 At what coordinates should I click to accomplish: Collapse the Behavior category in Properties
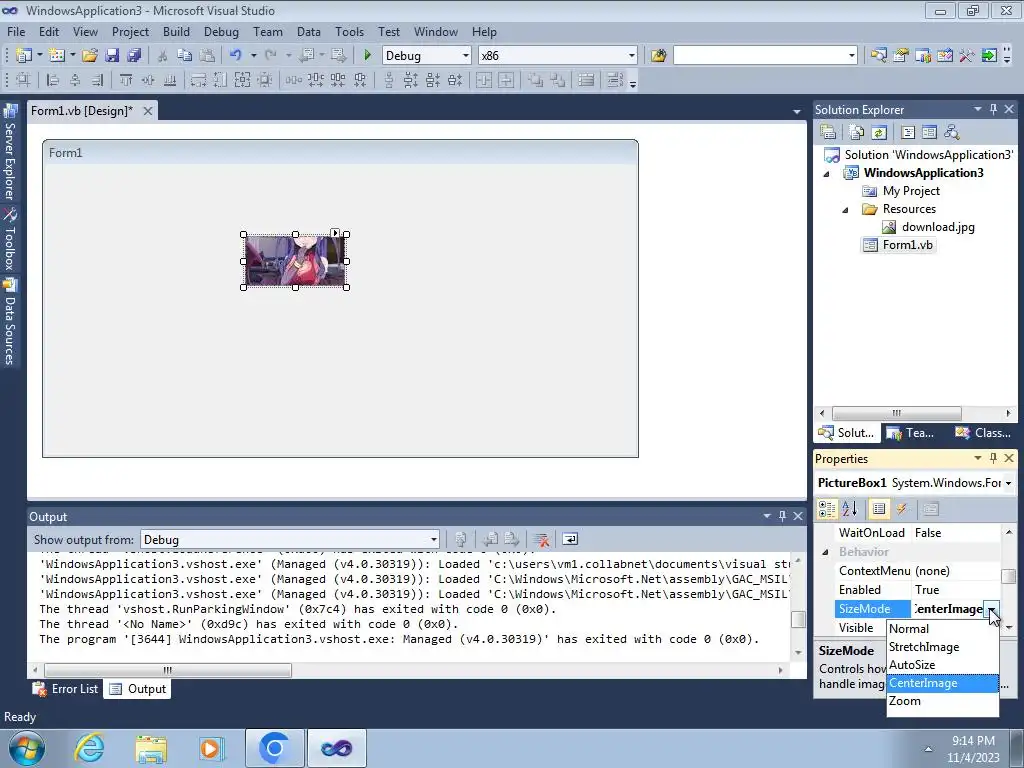click(825, 552)
